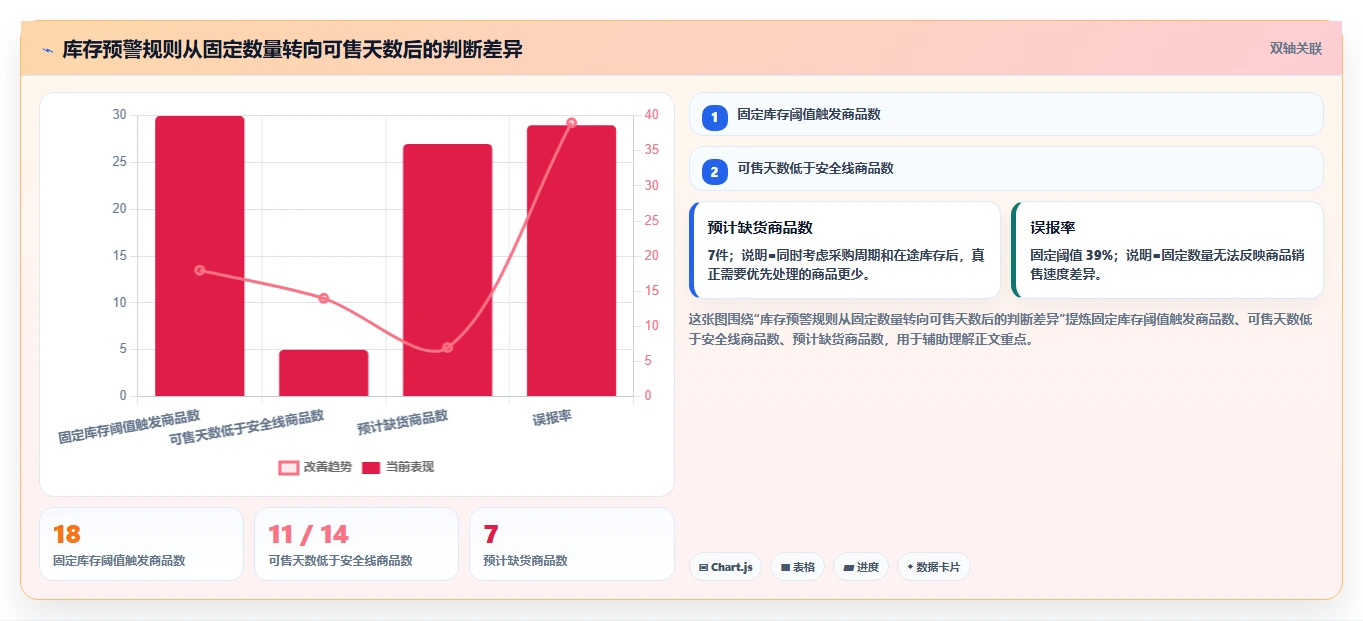This screenshot has height=621, width=1363.
Task: Click the stat value 11 / 14
Action: click(x=309, y=535)
